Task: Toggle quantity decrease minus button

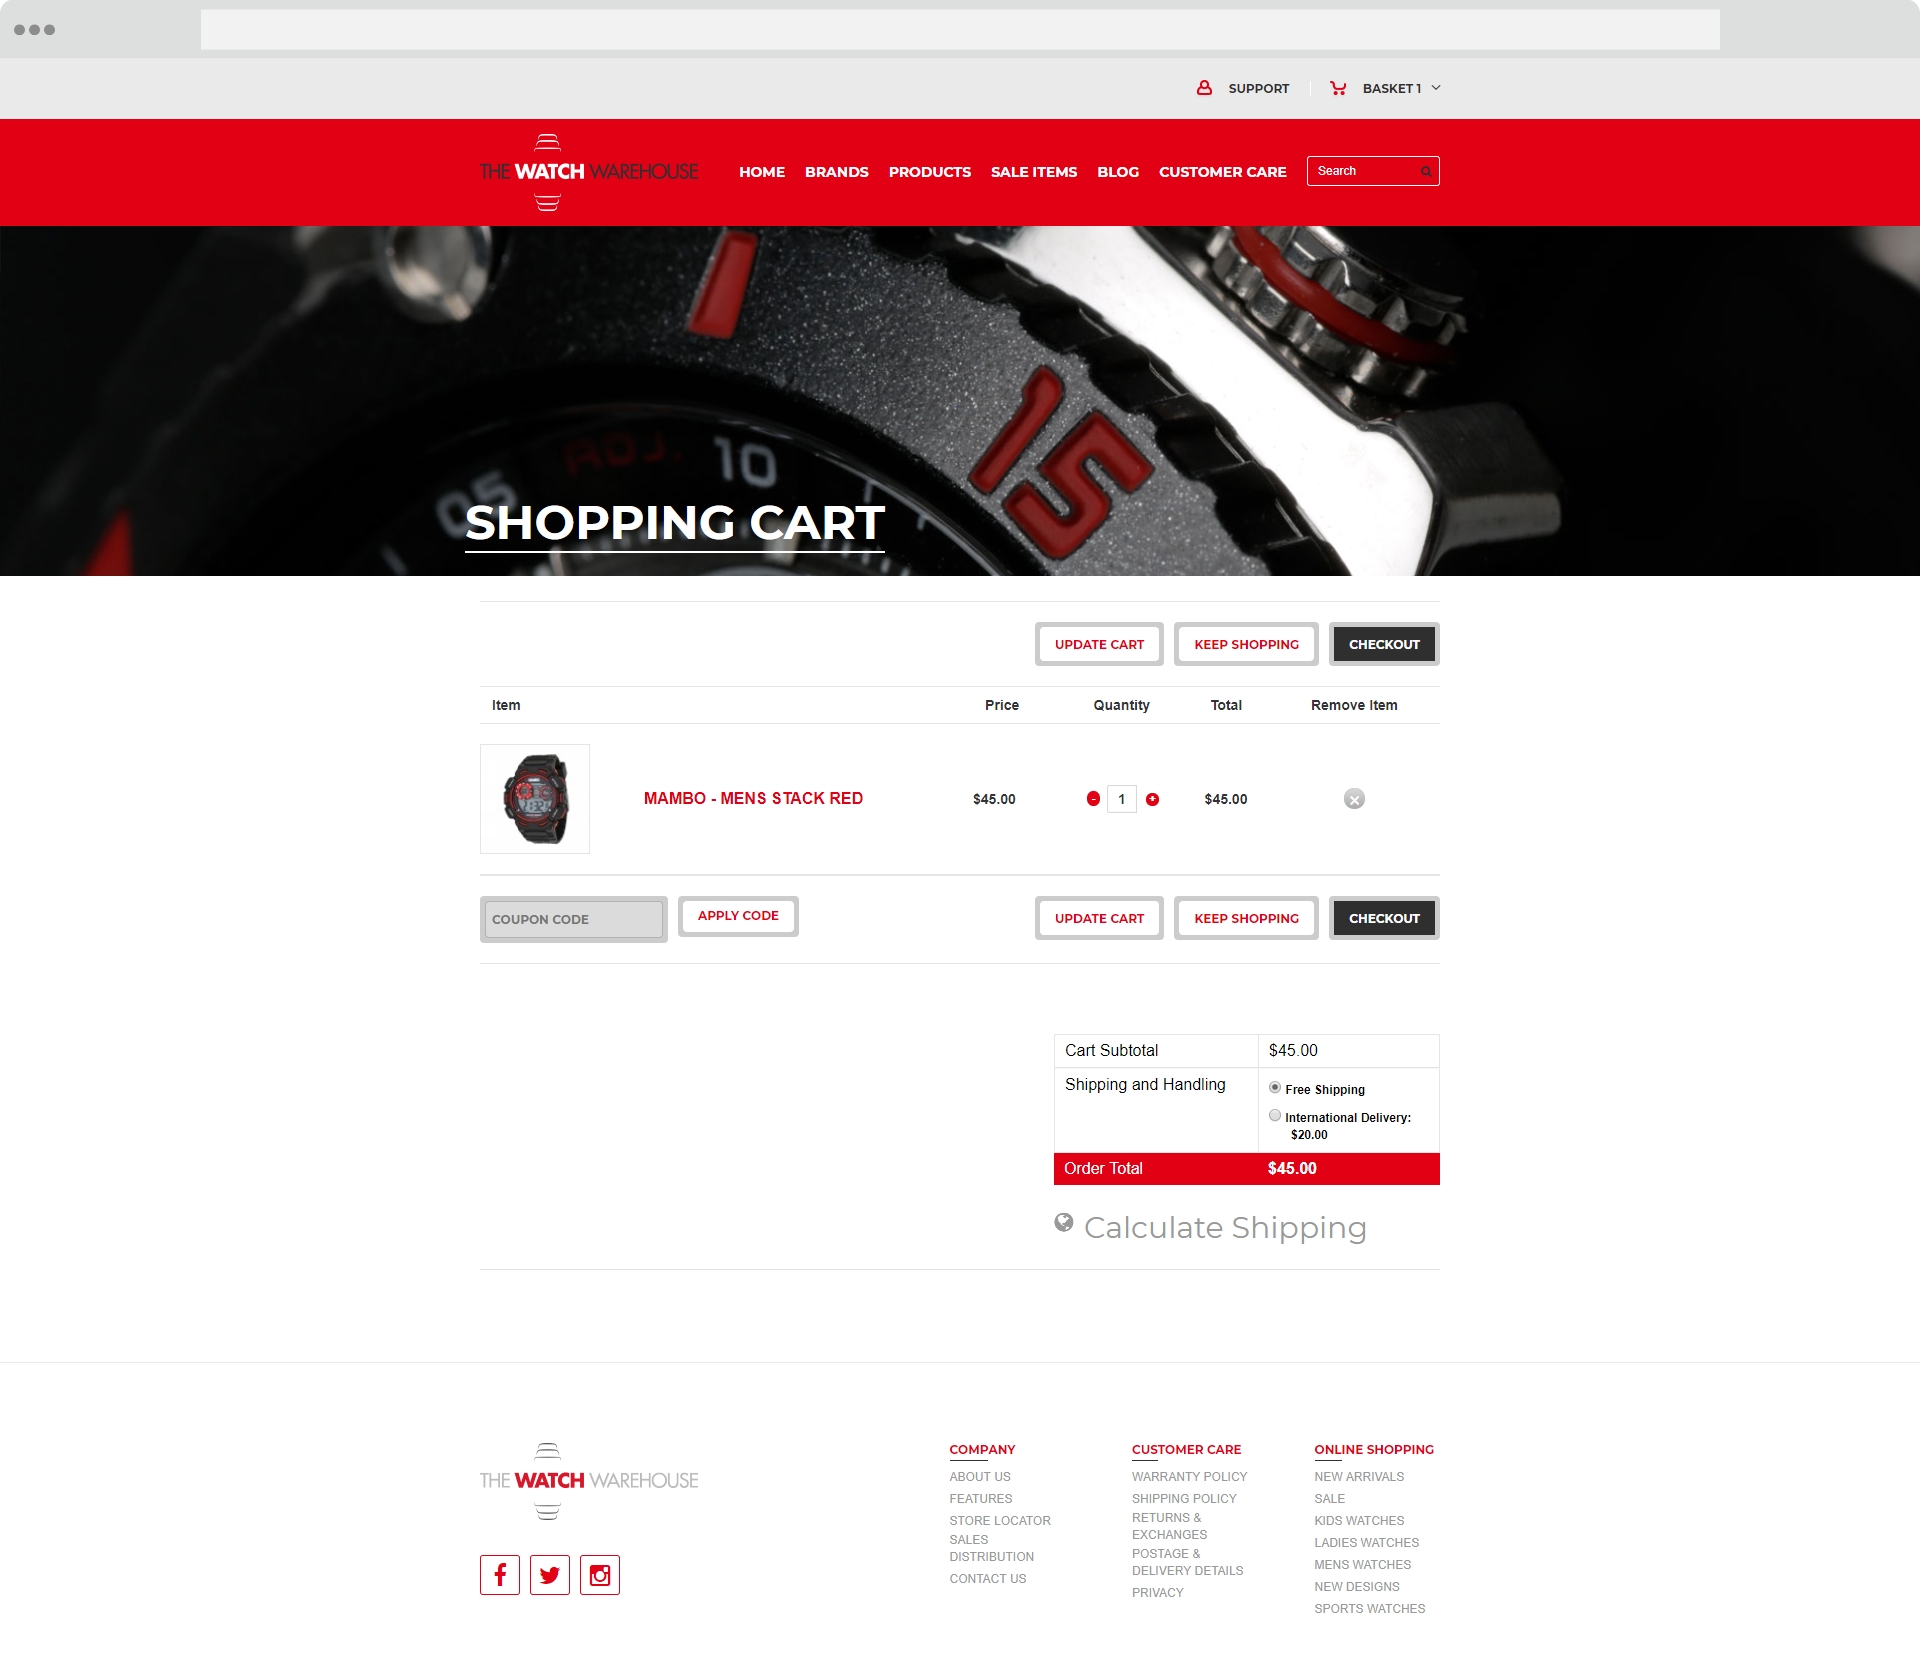Action: (1094, 798)
